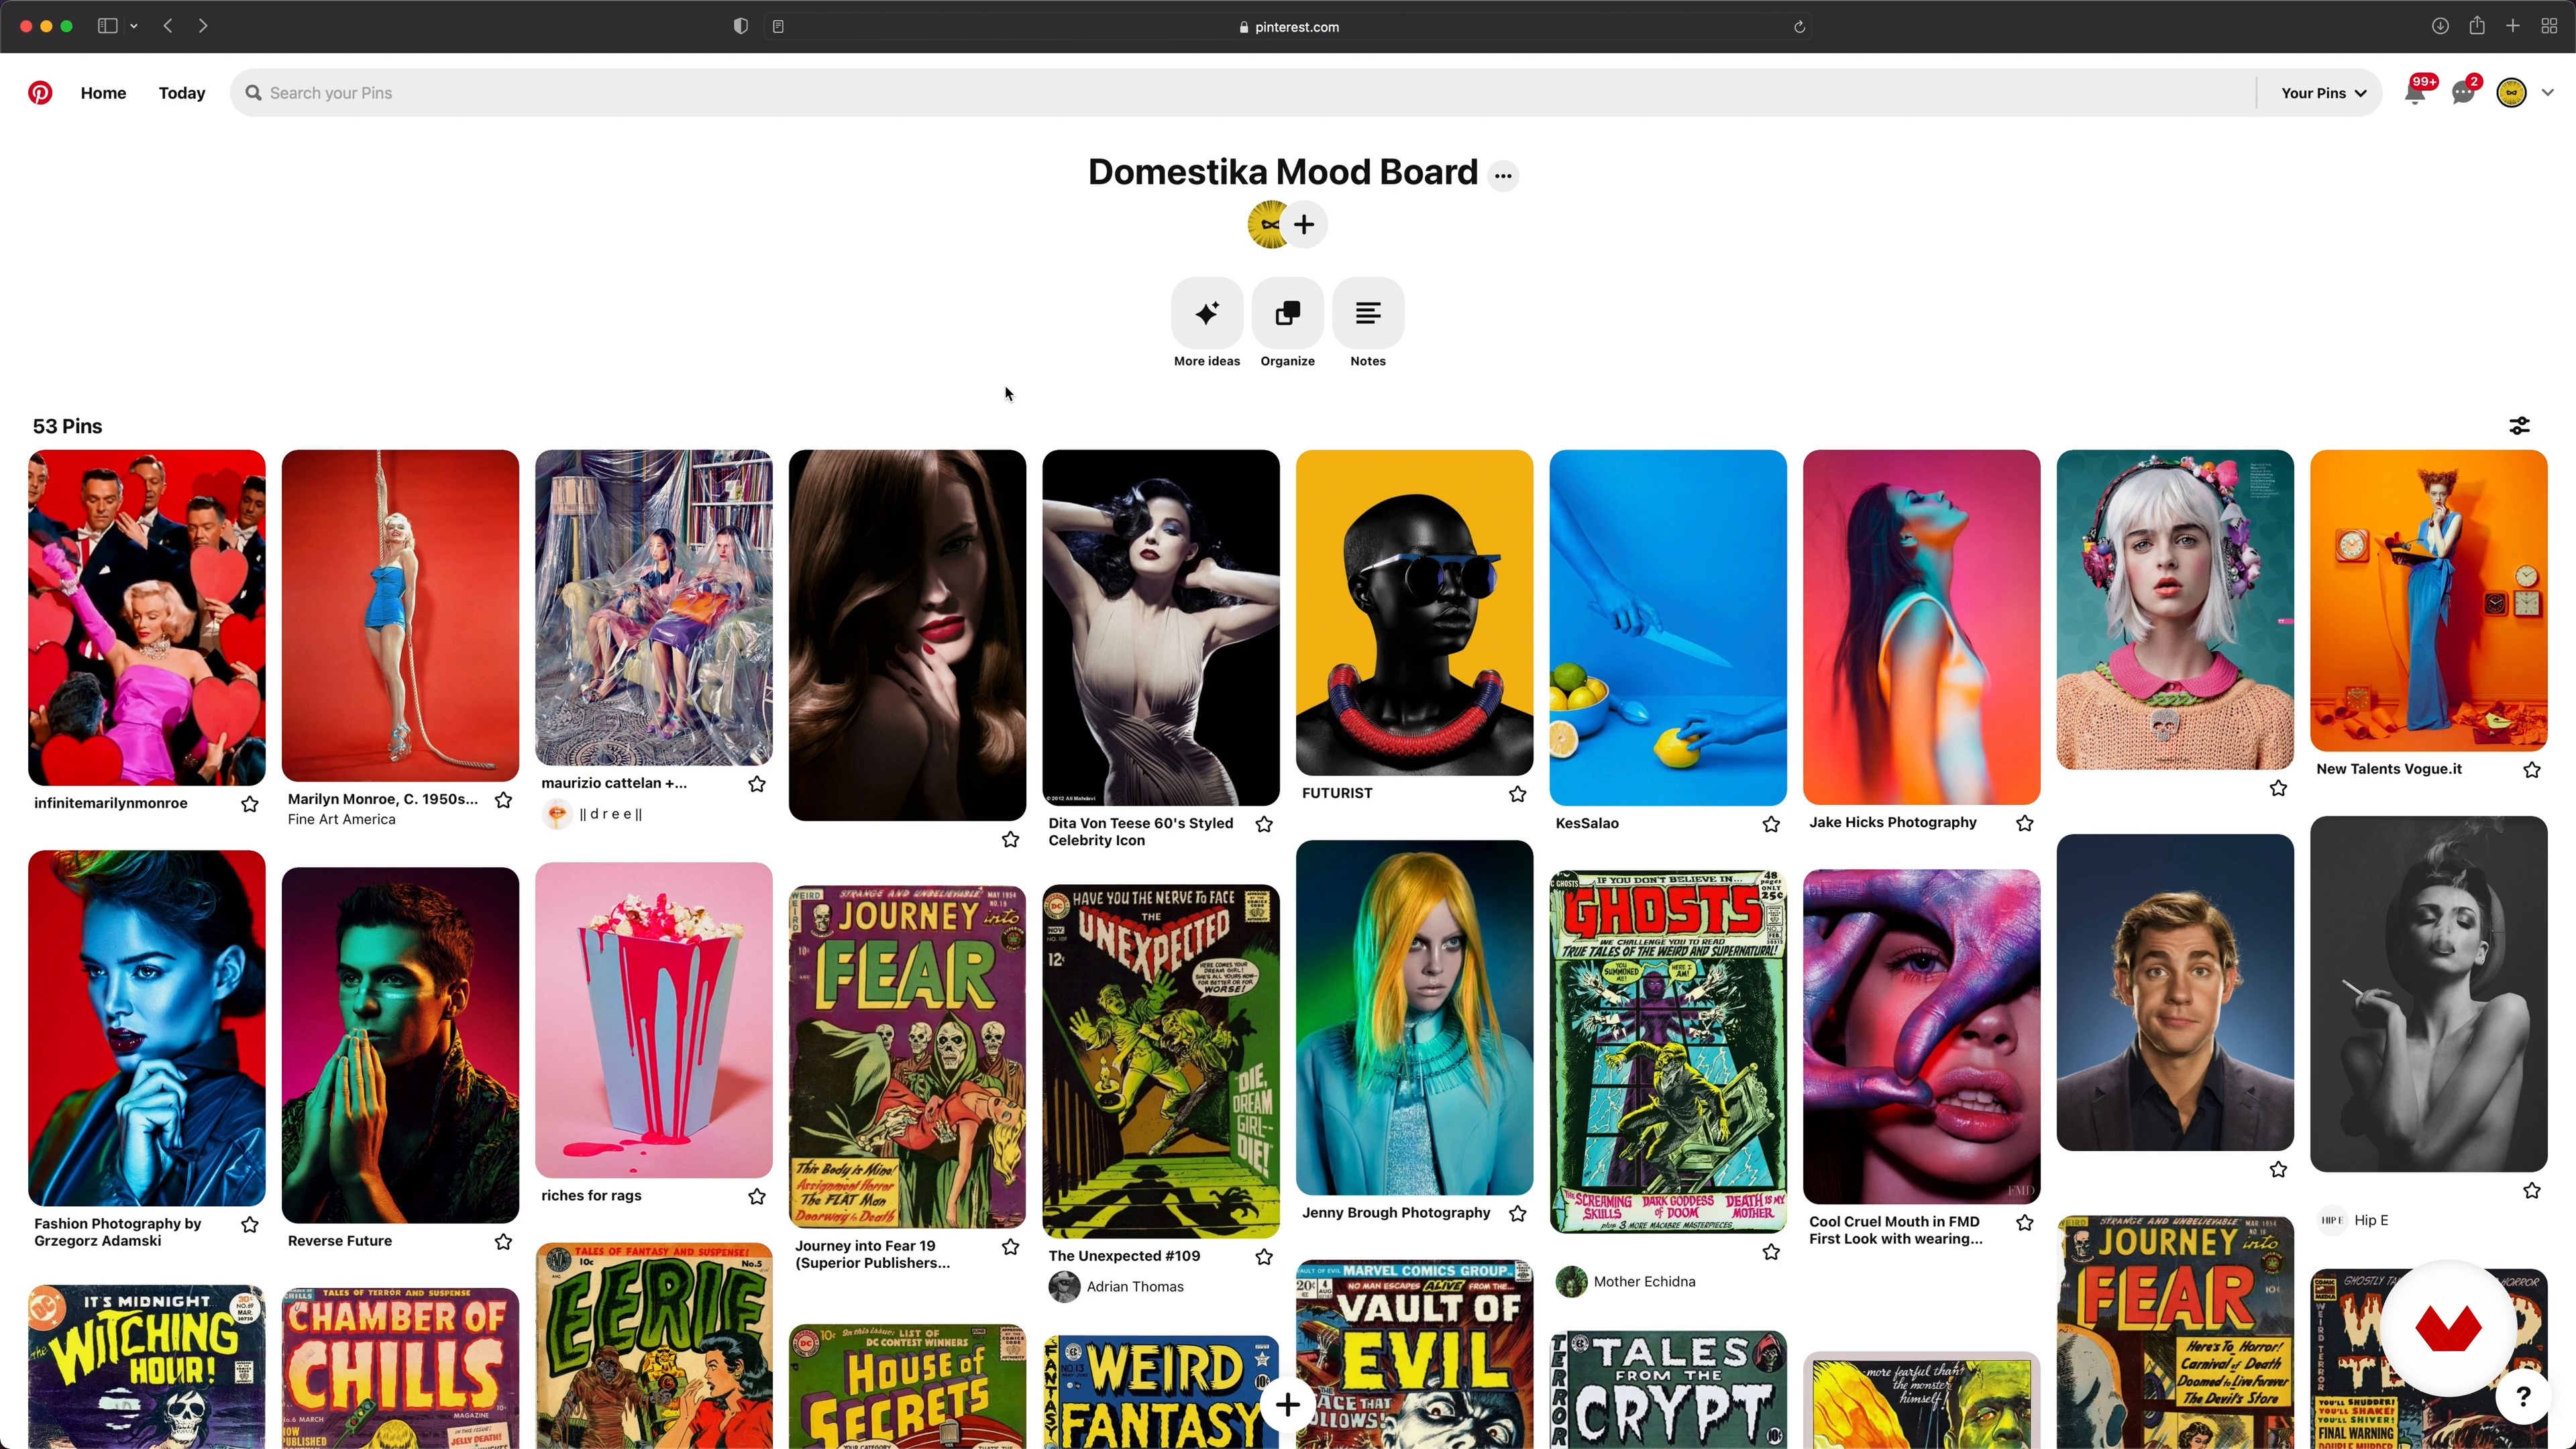The image size is (2576, 1449).
Task: Click the Domestika Mood Board title
Action: pos(1283,172)
